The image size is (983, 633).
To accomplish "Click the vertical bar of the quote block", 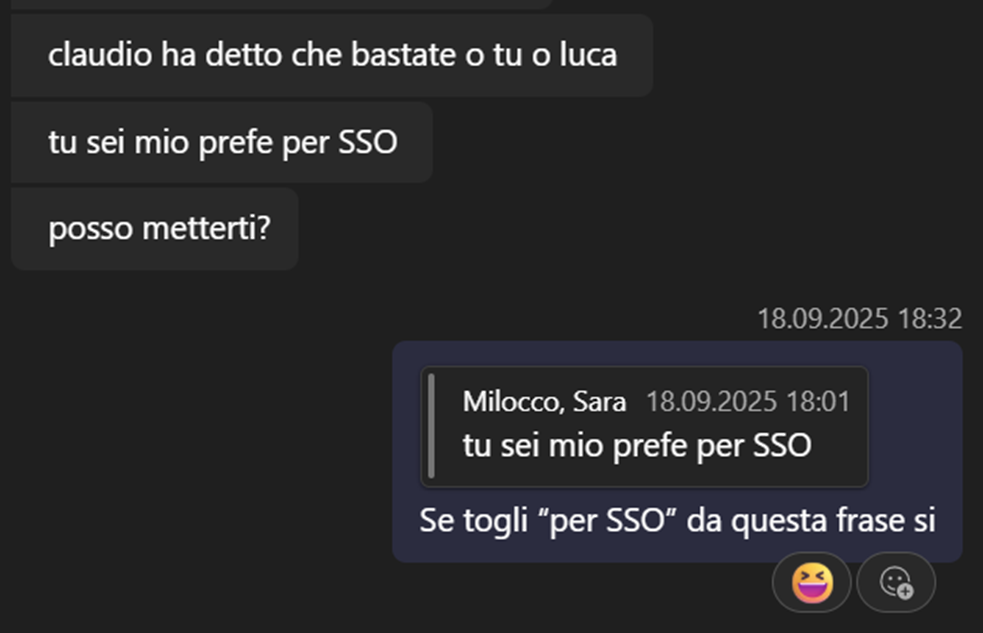I will [x=431, y=427].
